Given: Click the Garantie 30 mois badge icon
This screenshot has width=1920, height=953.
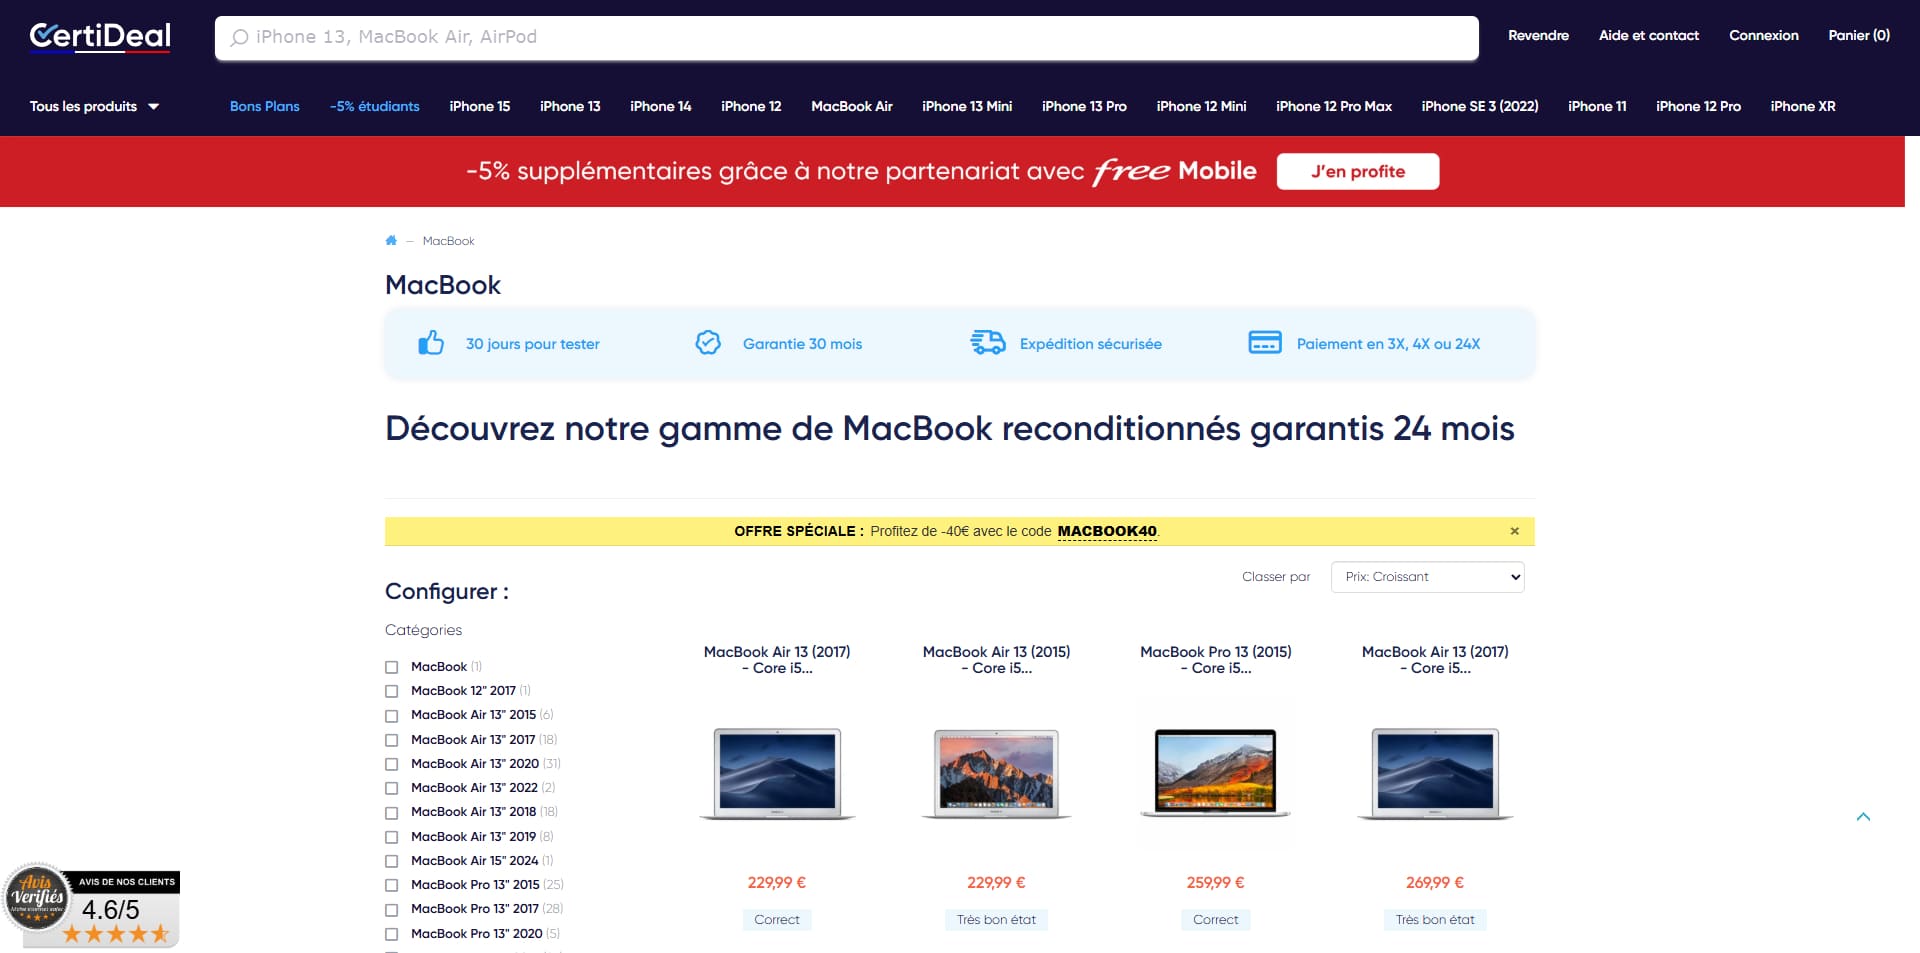Looking at the screenshot, I should [708, 343].
